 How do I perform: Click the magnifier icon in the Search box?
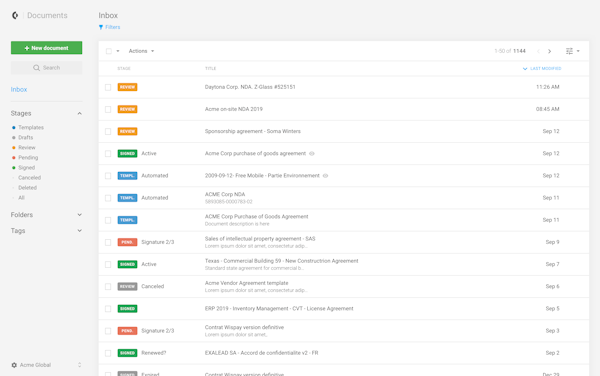[x=36, y=68]
